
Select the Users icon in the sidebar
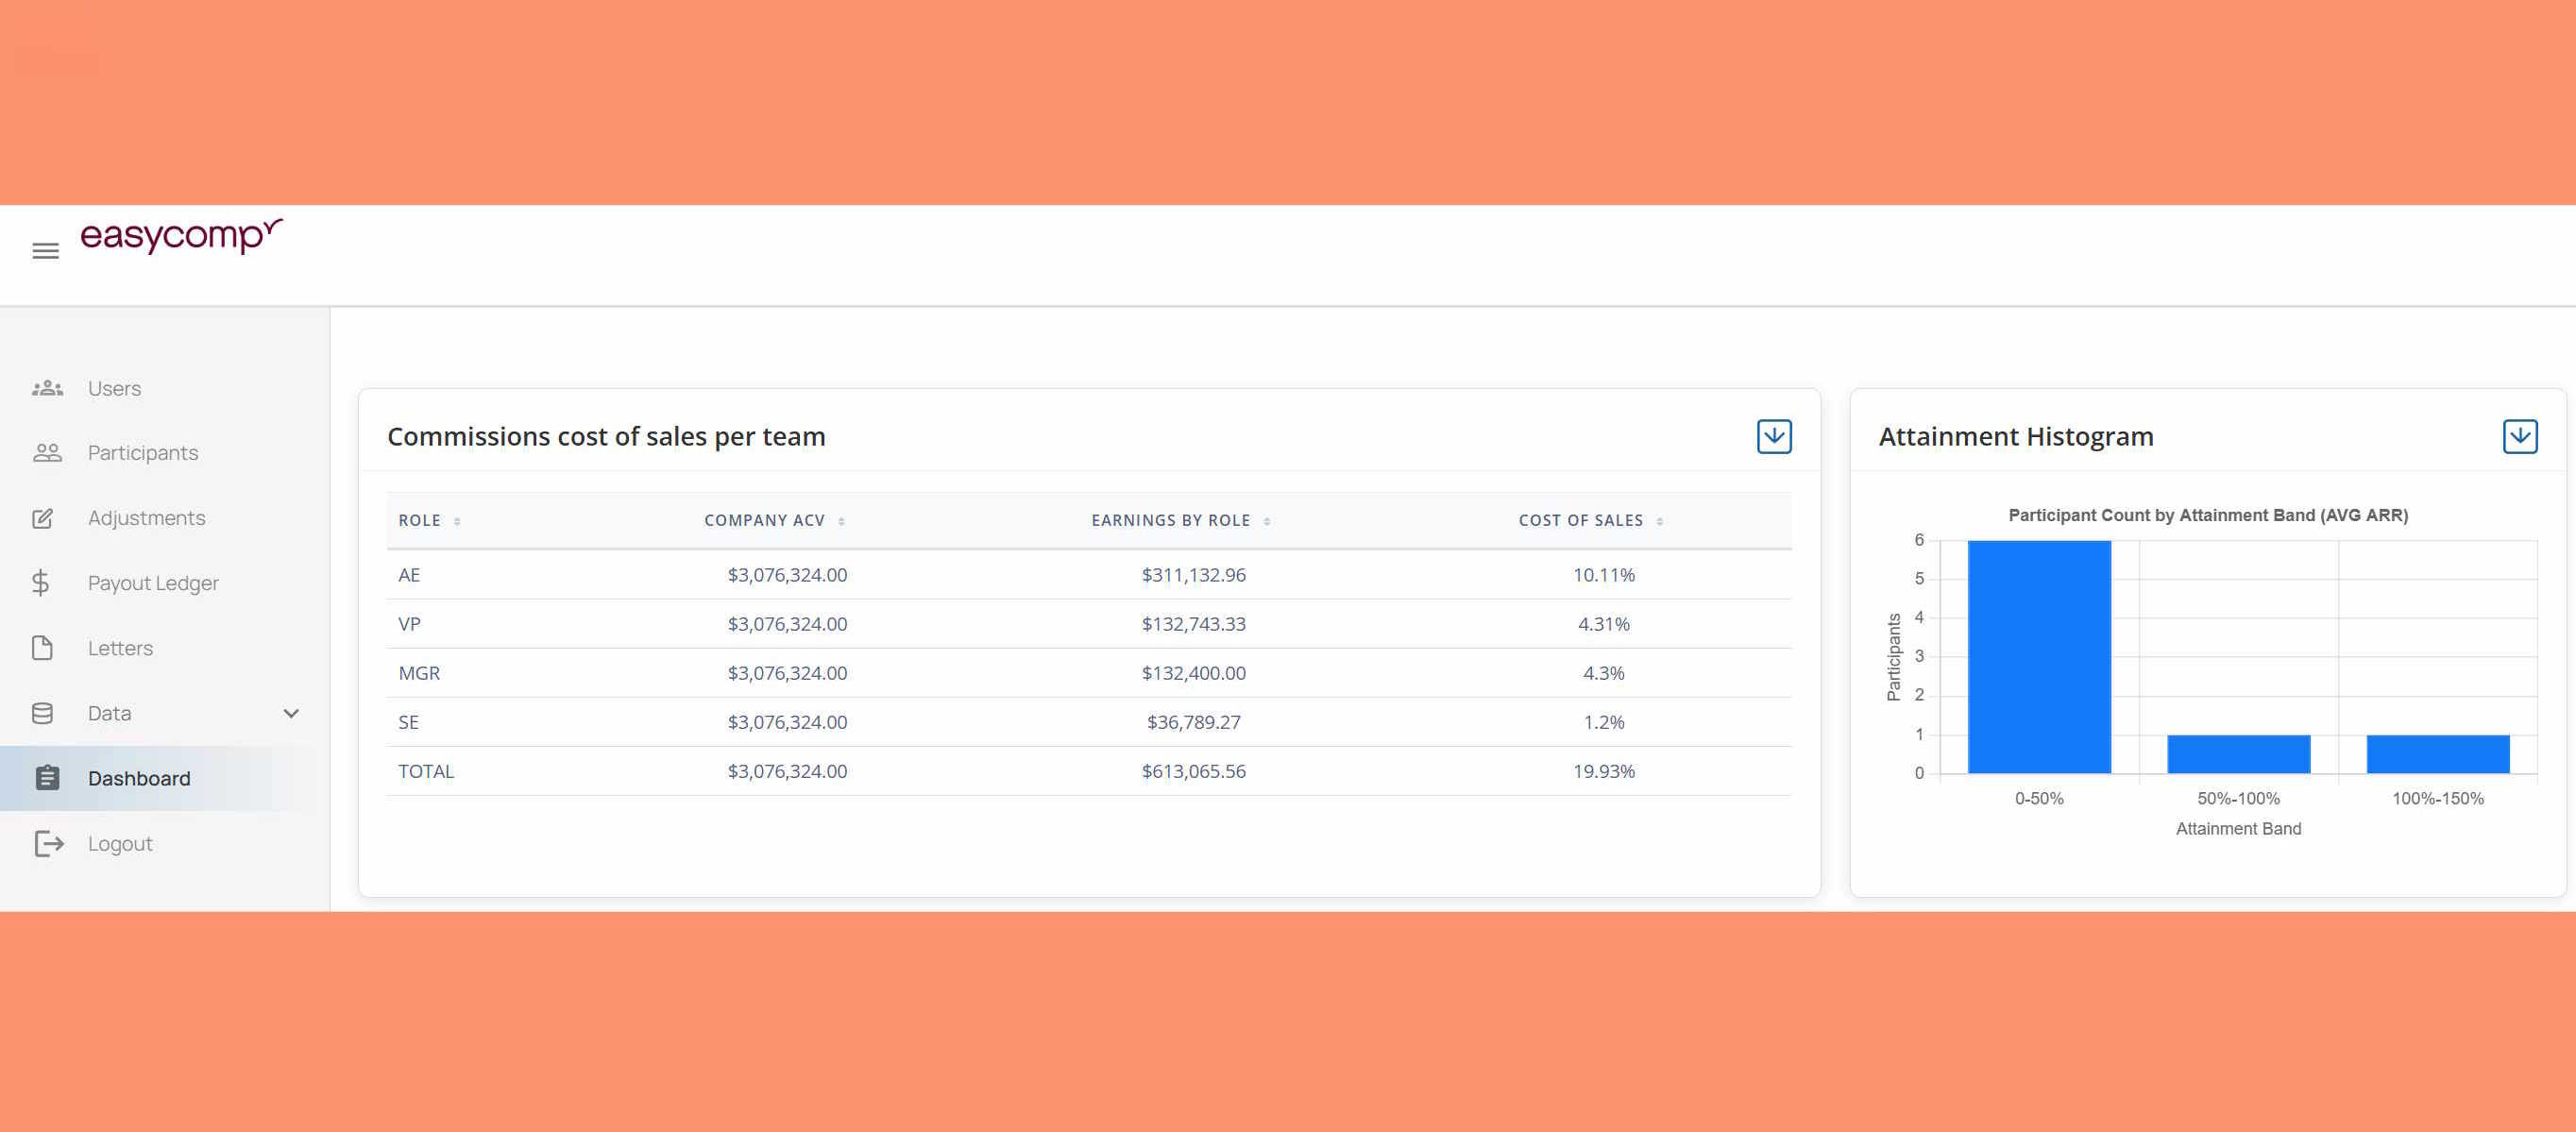(x=48, y=388)
